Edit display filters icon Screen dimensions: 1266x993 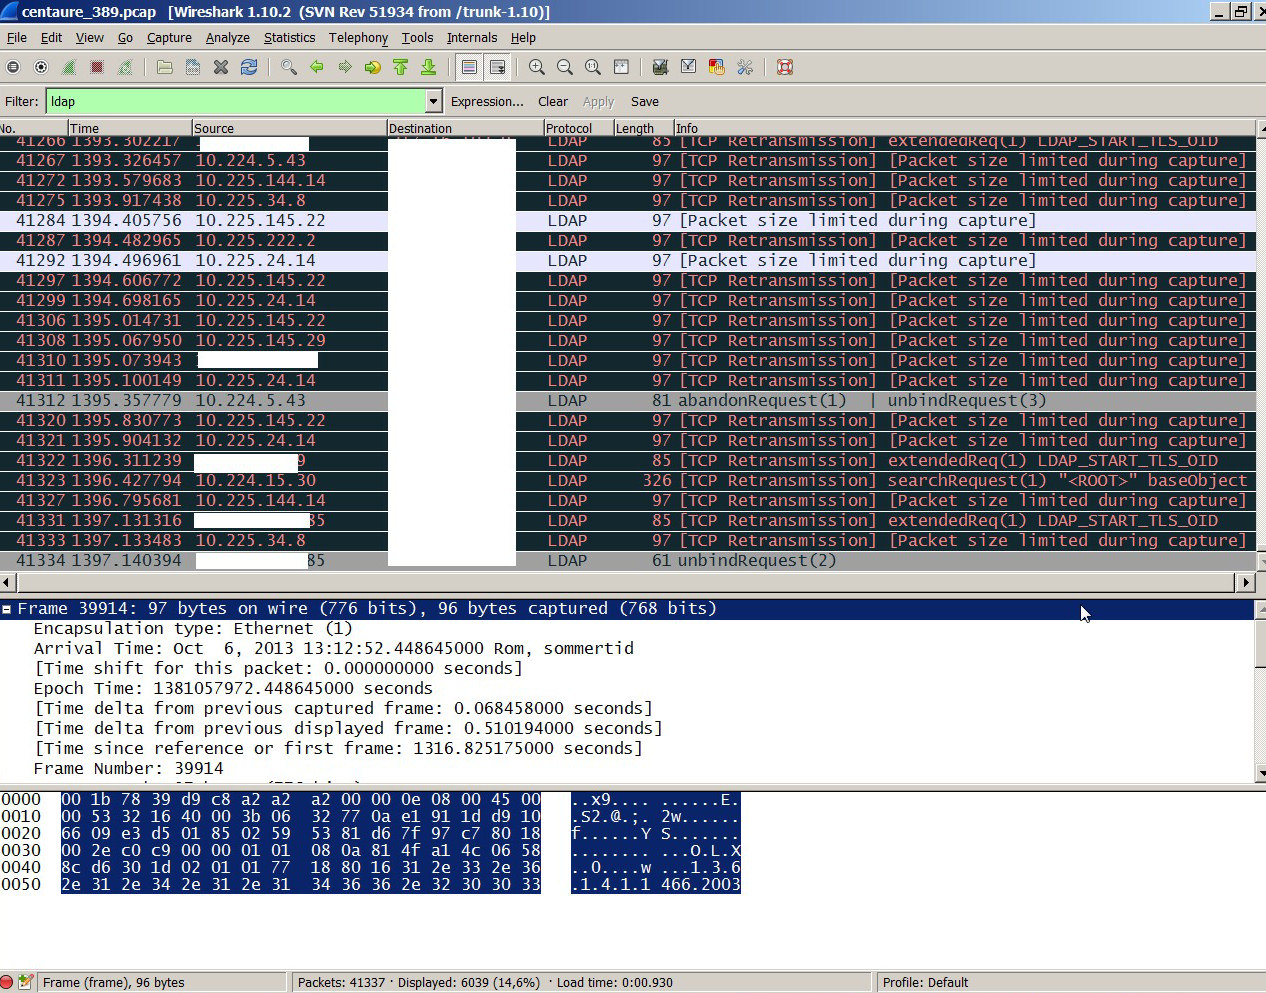tap(688, 67)
